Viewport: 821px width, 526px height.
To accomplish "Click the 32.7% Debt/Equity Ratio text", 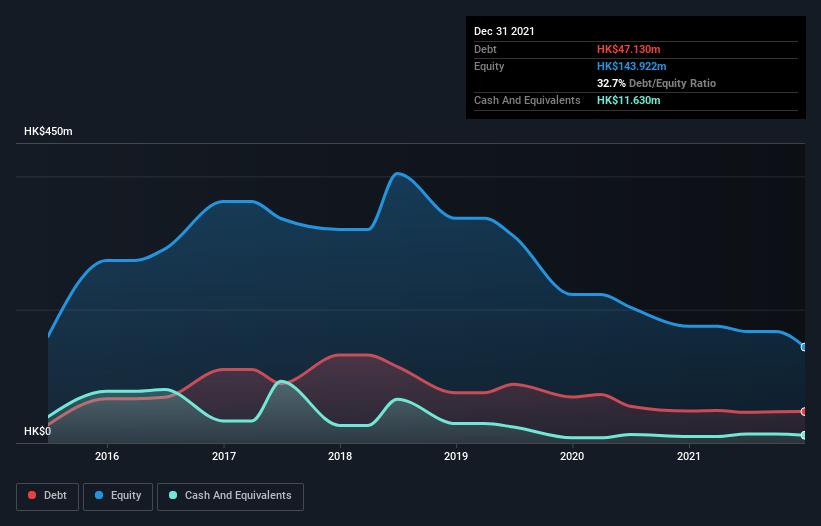I will point(656,83).
